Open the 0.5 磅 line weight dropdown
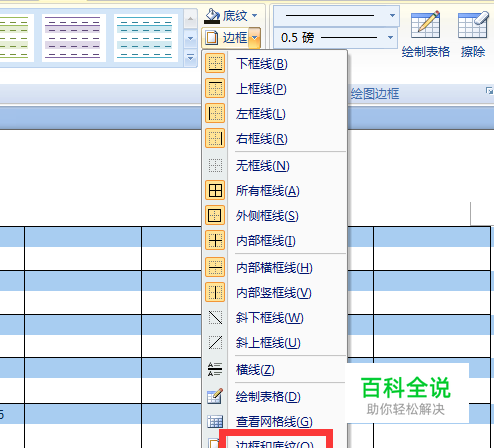 tap(390, 37)
